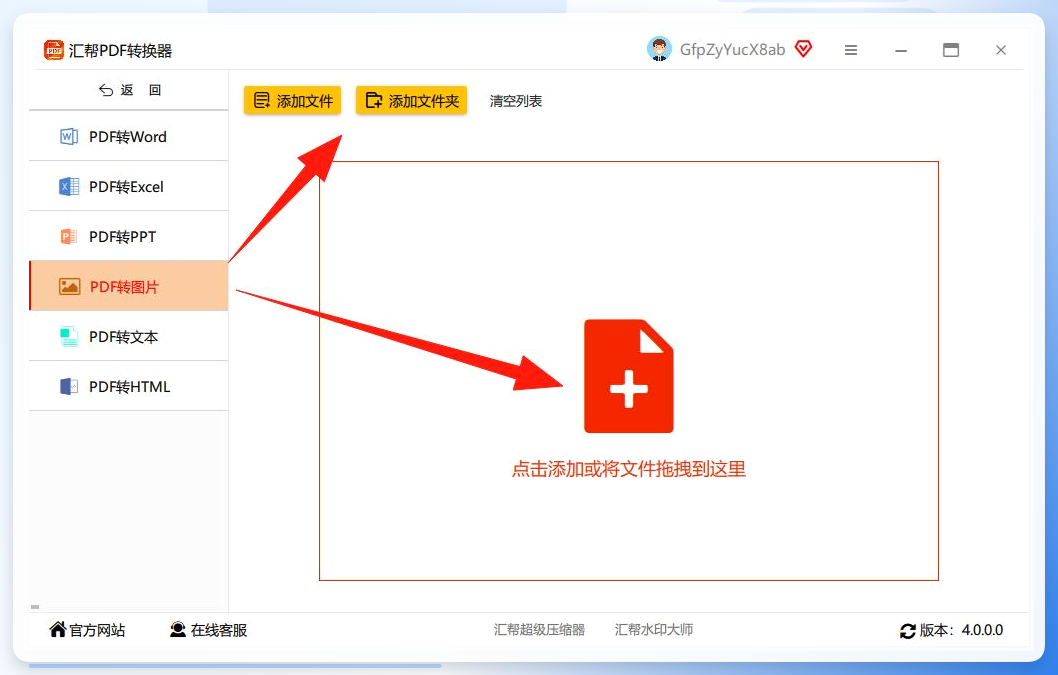The image size is (1058, 675).
Task: Maximize the 汇帮PDF转换器 window
Action: pos(951,50)
